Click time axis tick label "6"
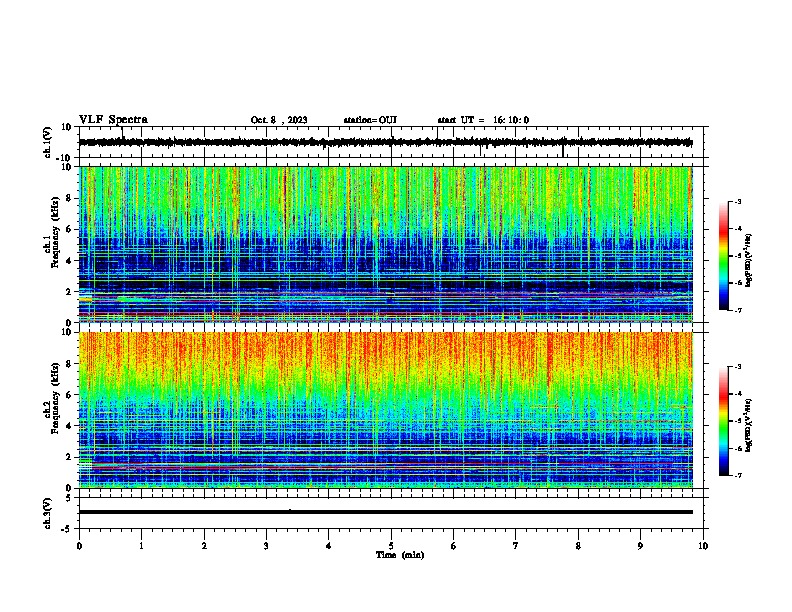The image size is (792, 612). 454,546
